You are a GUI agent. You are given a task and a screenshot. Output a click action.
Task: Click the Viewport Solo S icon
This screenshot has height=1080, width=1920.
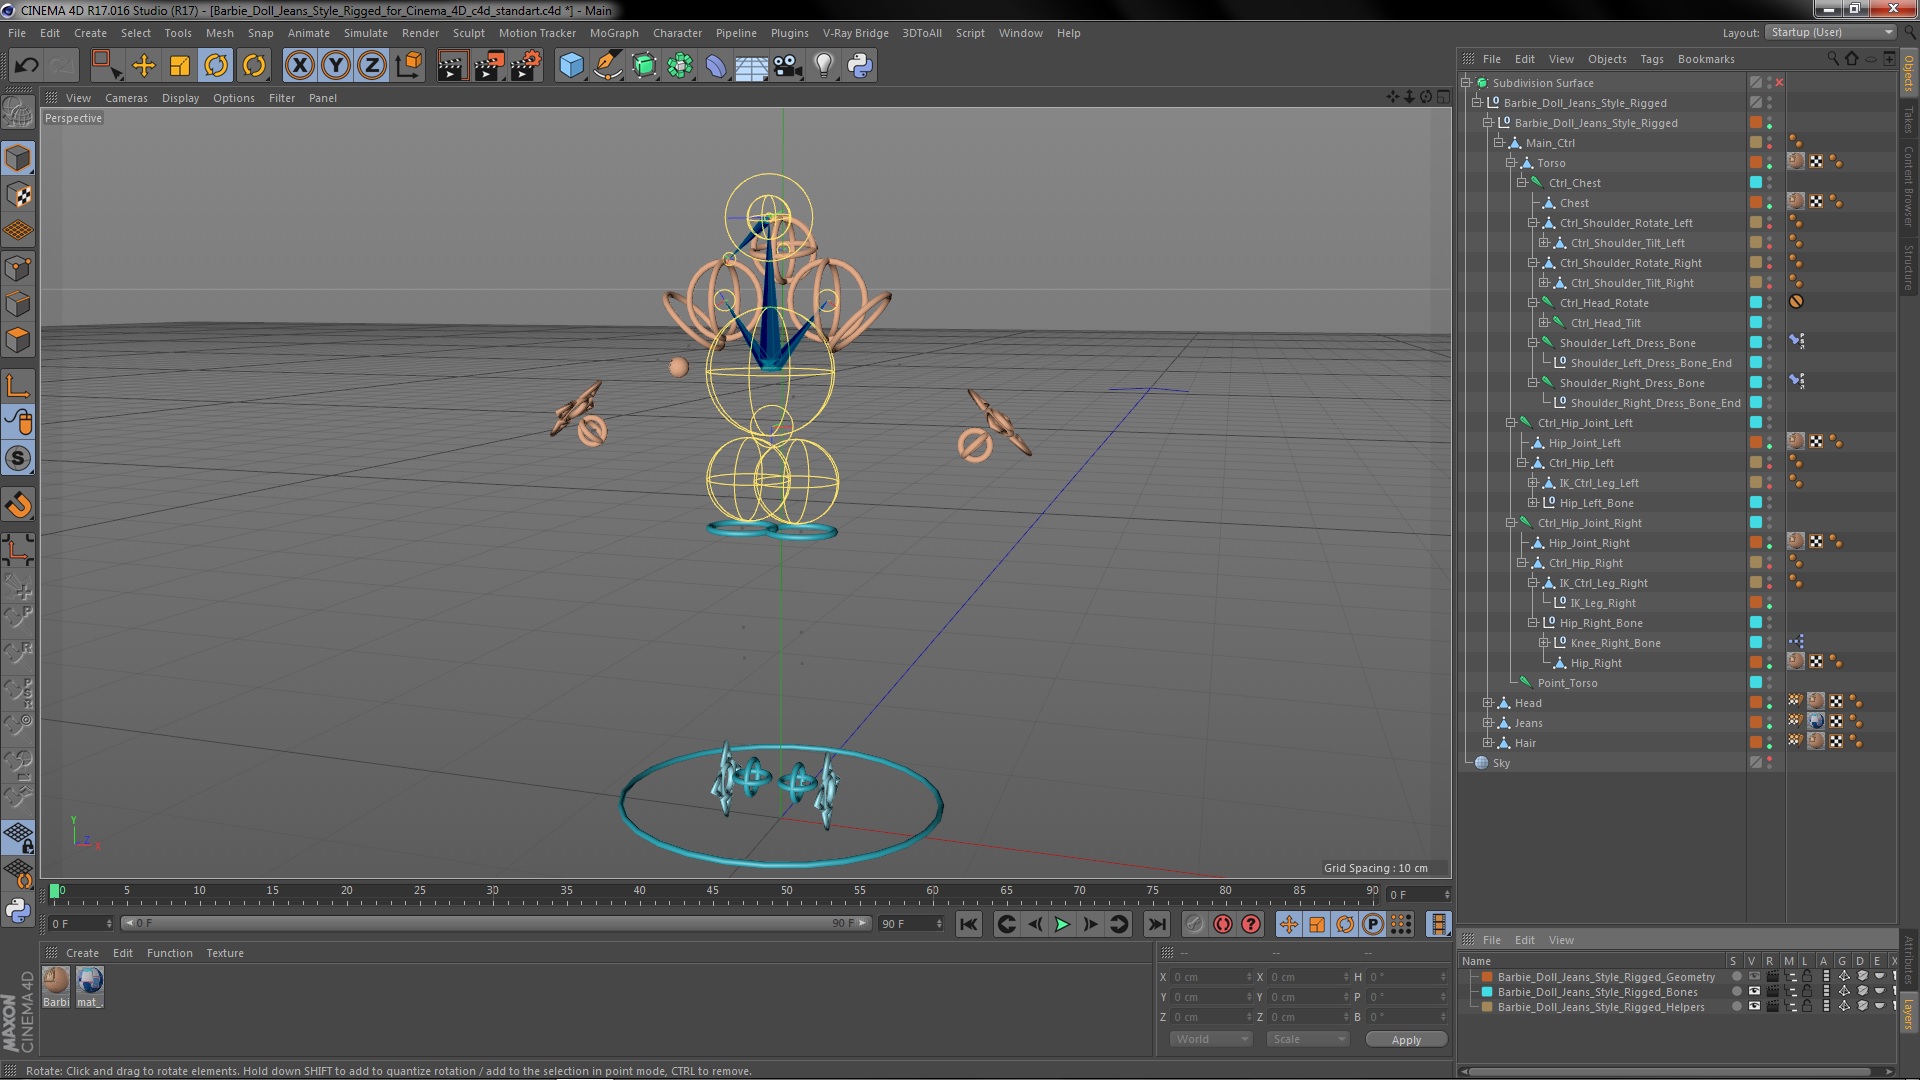coord(18,459)
